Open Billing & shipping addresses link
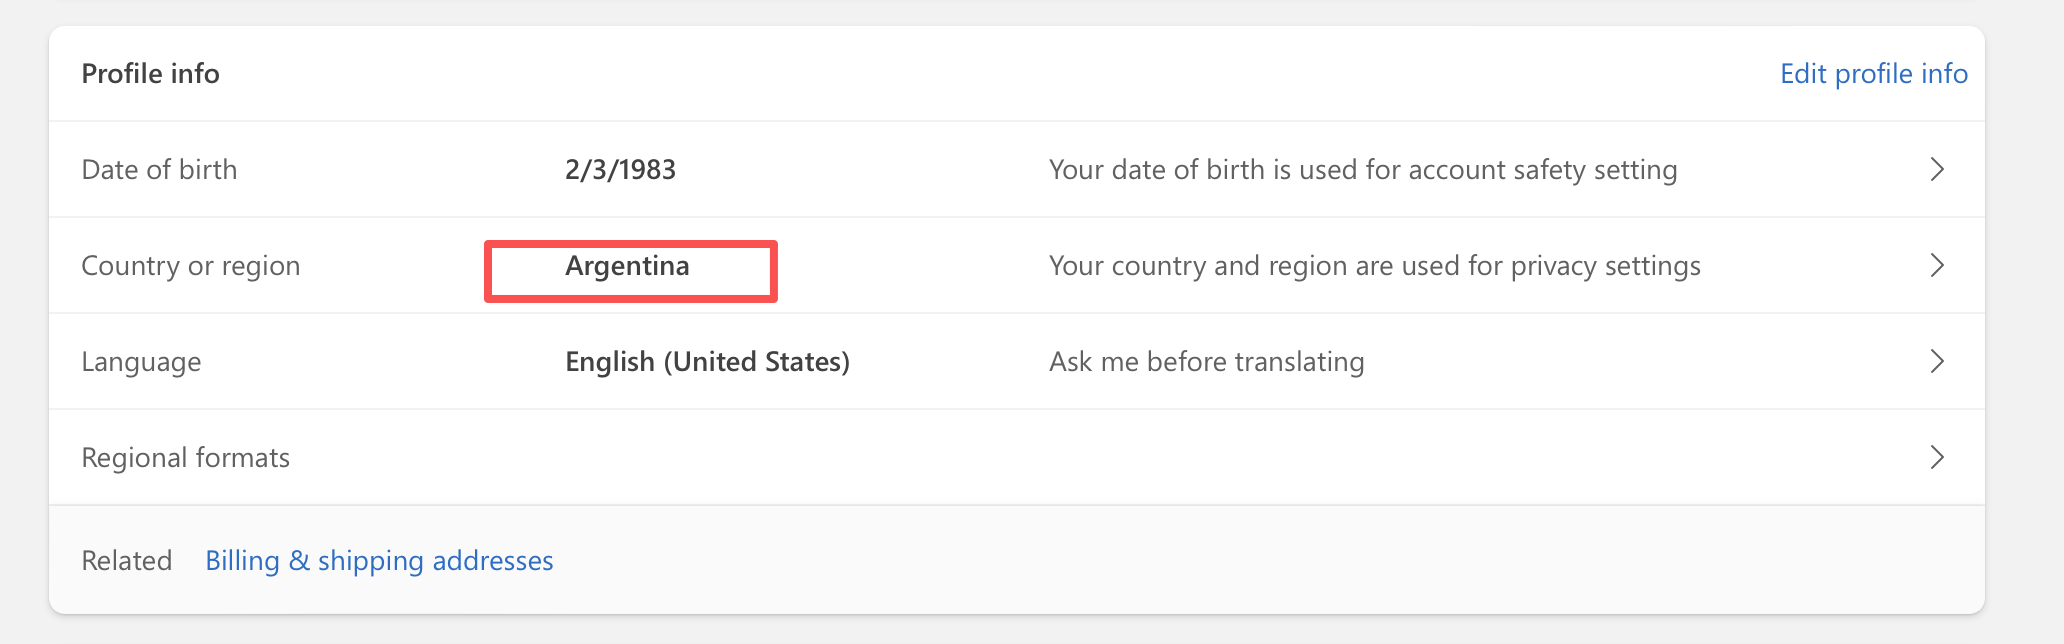 (x=379, y=561)
